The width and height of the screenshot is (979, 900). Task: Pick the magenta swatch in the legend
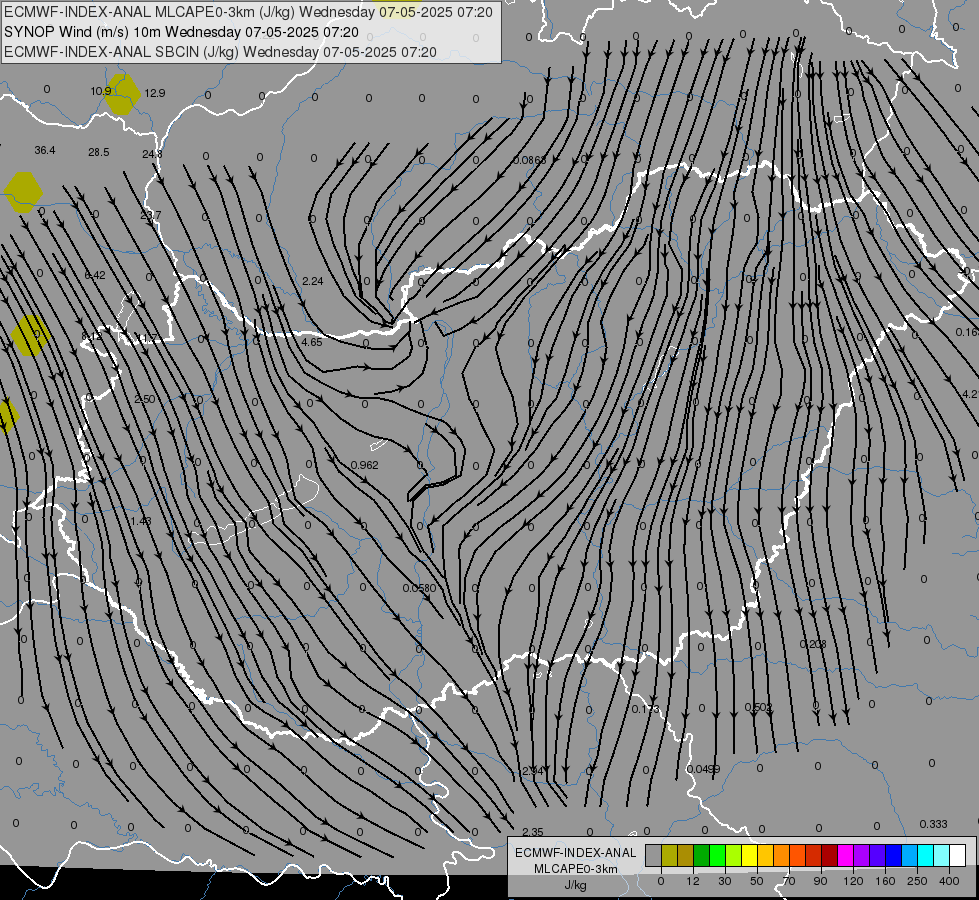click(x=845, y=856)
